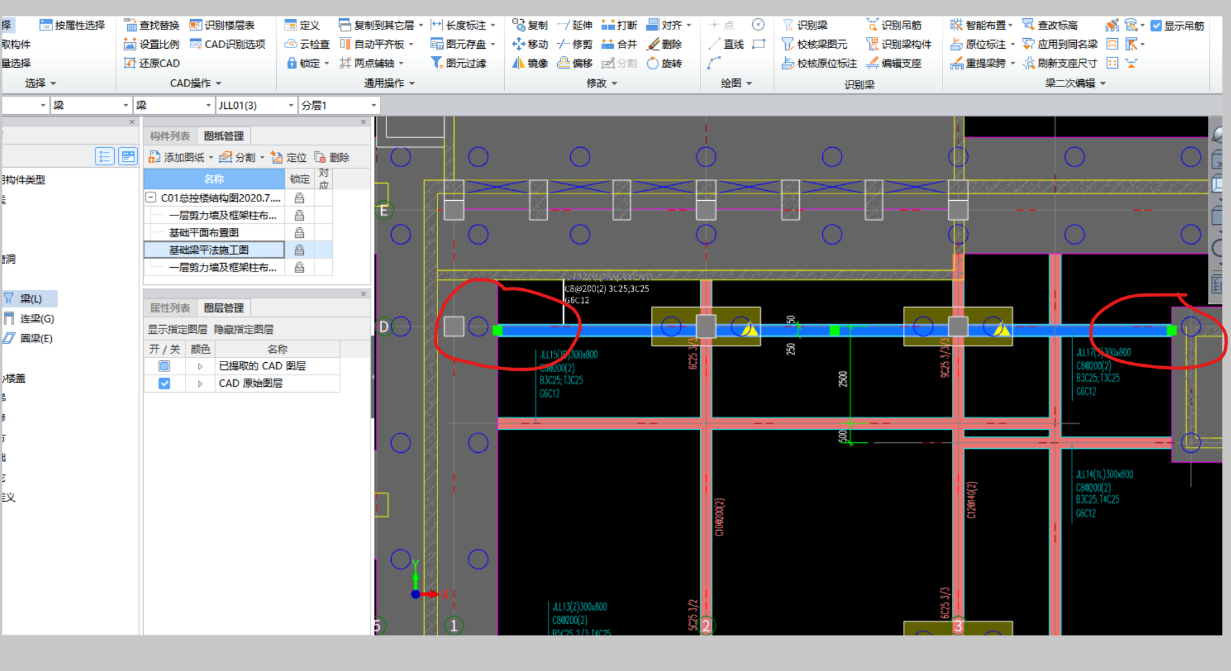The image size is (1231, 671).
Task: Switch to 构件列表 tab
Action: coord(170,136)
